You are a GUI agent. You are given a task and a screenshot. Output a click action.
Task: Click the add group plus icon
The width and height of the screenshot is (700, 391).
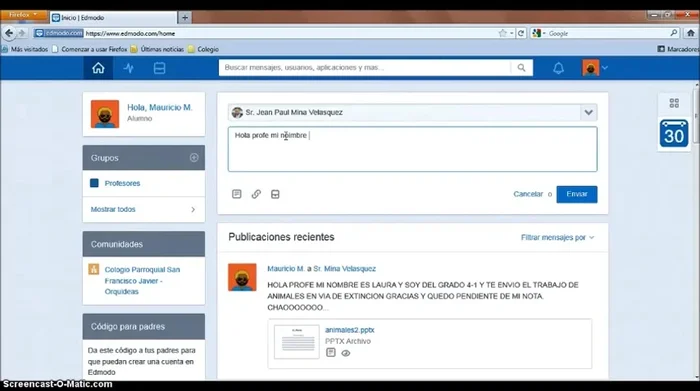click(x=194, y=158)
